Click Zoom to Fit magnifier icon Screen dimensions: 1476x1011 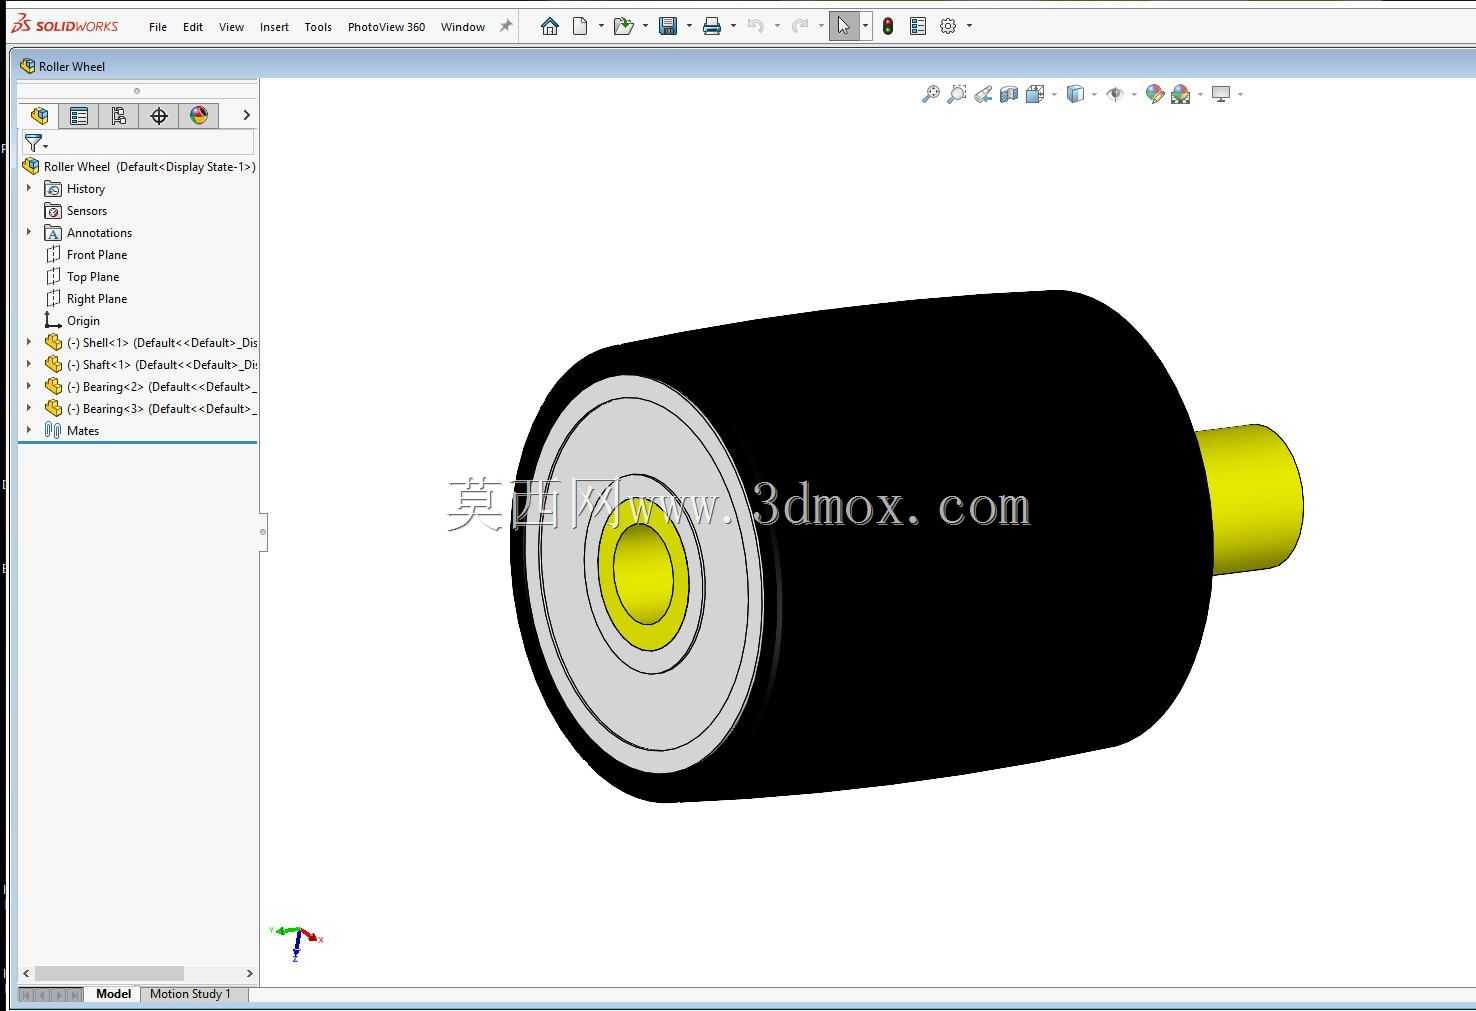click(x=931, y=94)
